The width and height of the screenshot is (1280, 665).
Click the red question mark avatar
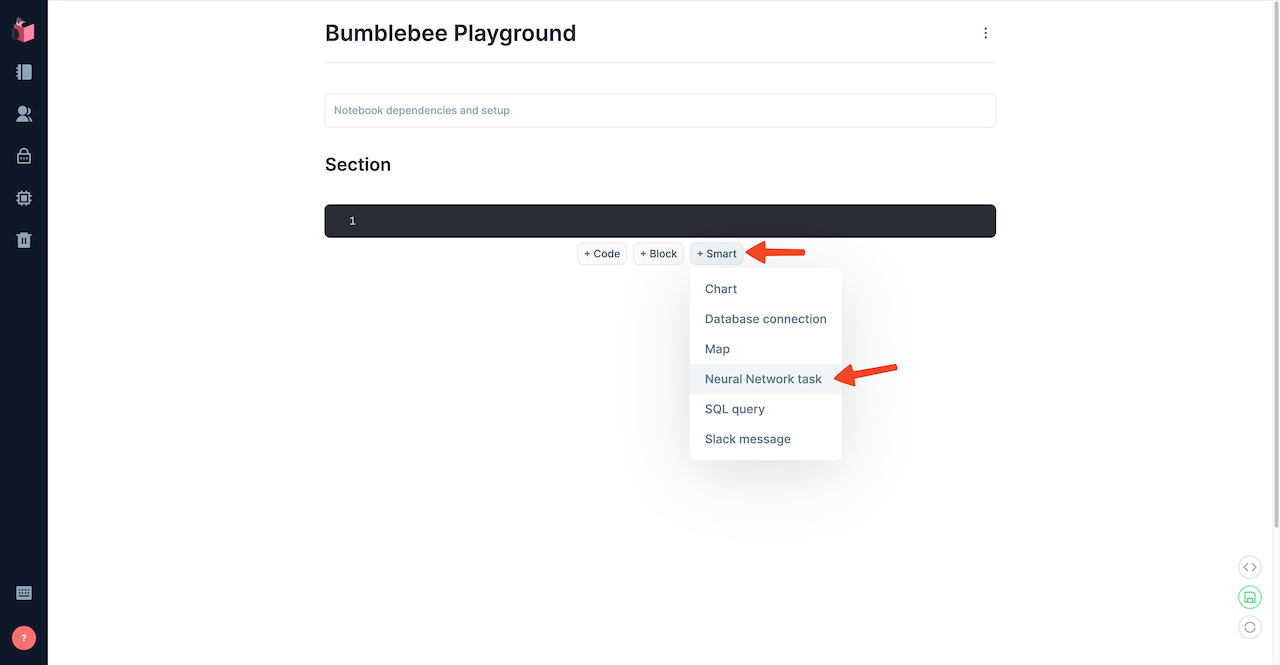tap(24, 637)
